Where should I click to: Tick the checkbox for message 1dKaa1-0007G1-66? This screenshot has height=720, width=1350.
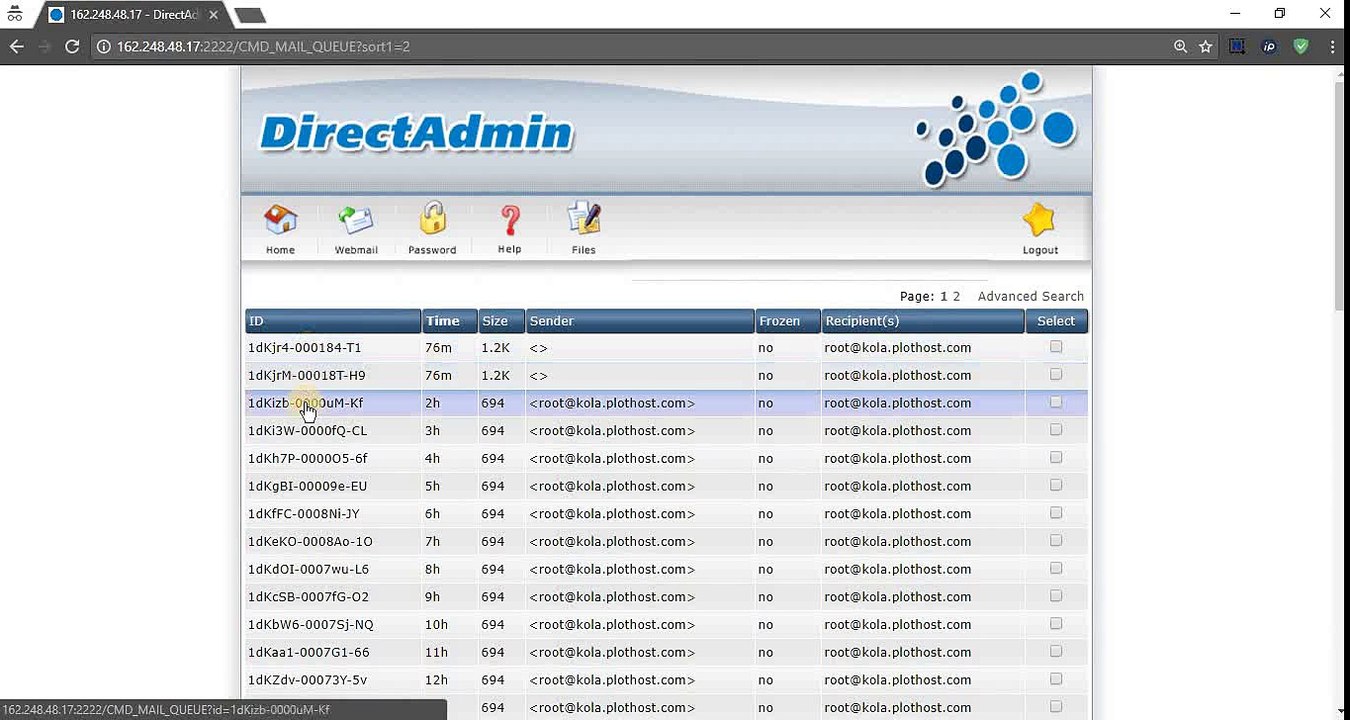pyautogui.click(x=1055, y=652)
